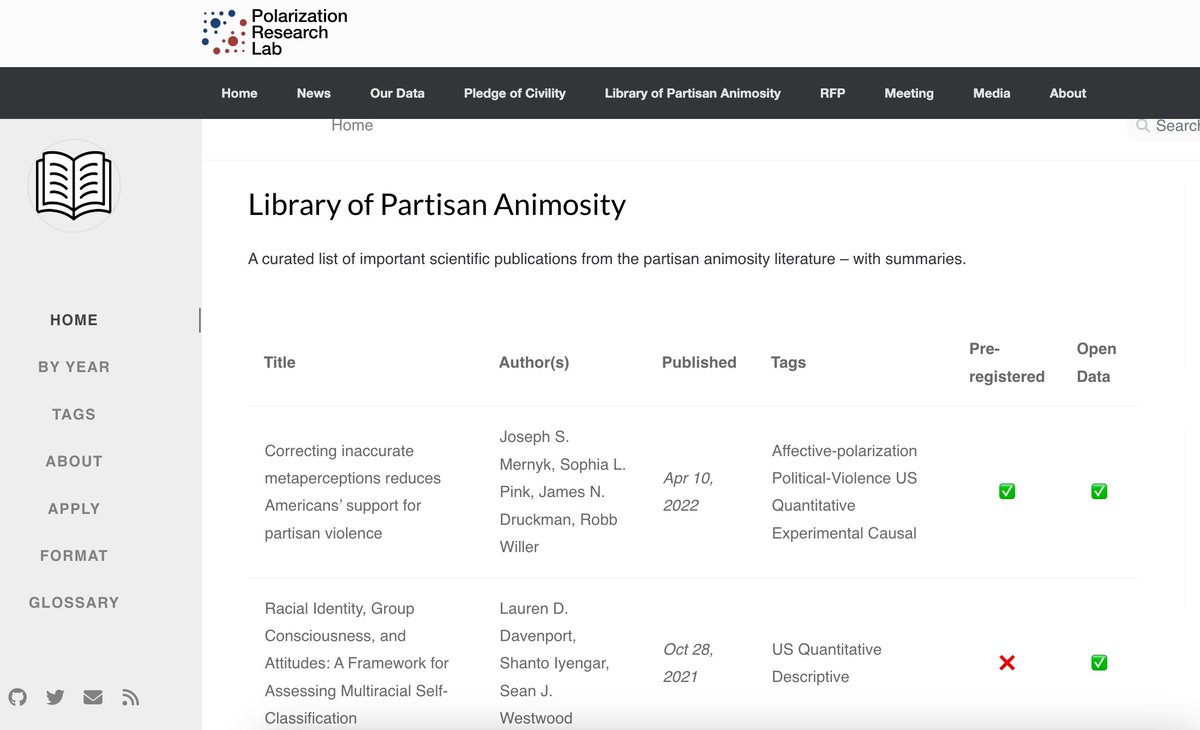This screenshot has width=1200, height=730.
Task: Select ABOUT in the left sidebar
Action: [x=74, y=461]
